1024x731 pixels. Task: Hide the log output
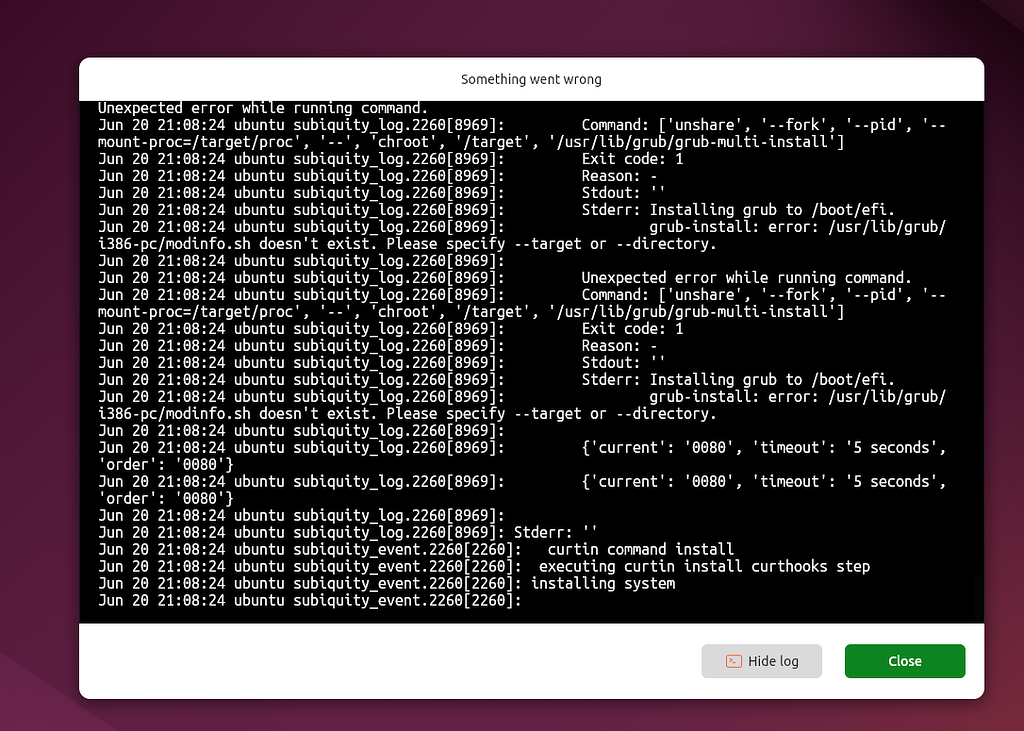[x=762, y=661]
